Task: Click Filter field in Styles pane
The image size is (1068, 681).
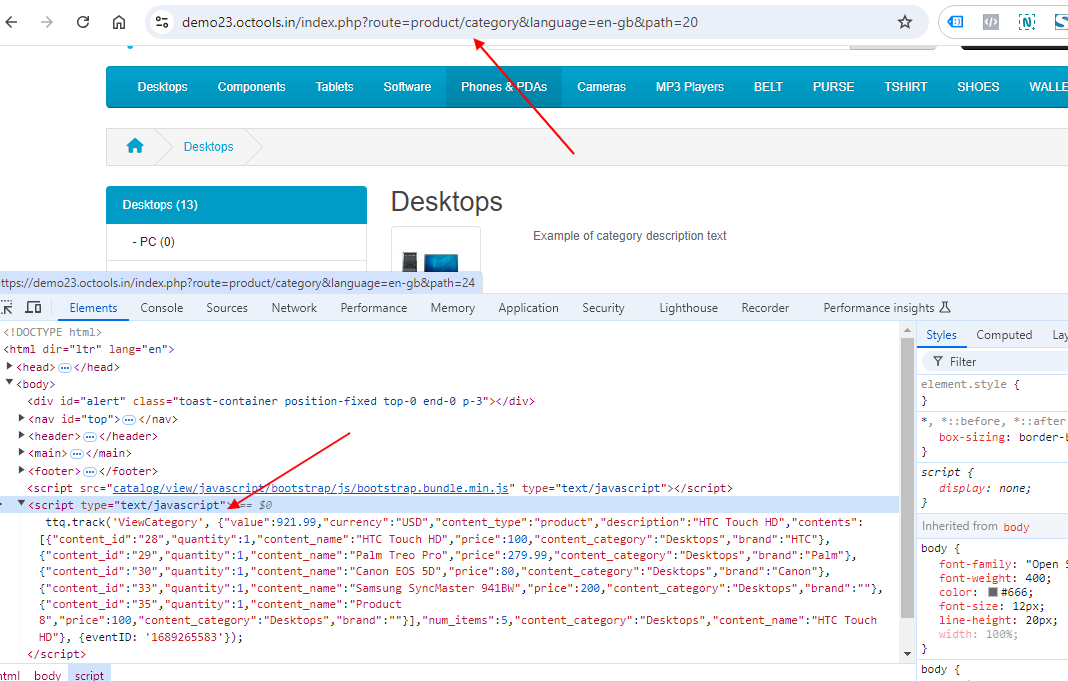Action: point(995,362)
